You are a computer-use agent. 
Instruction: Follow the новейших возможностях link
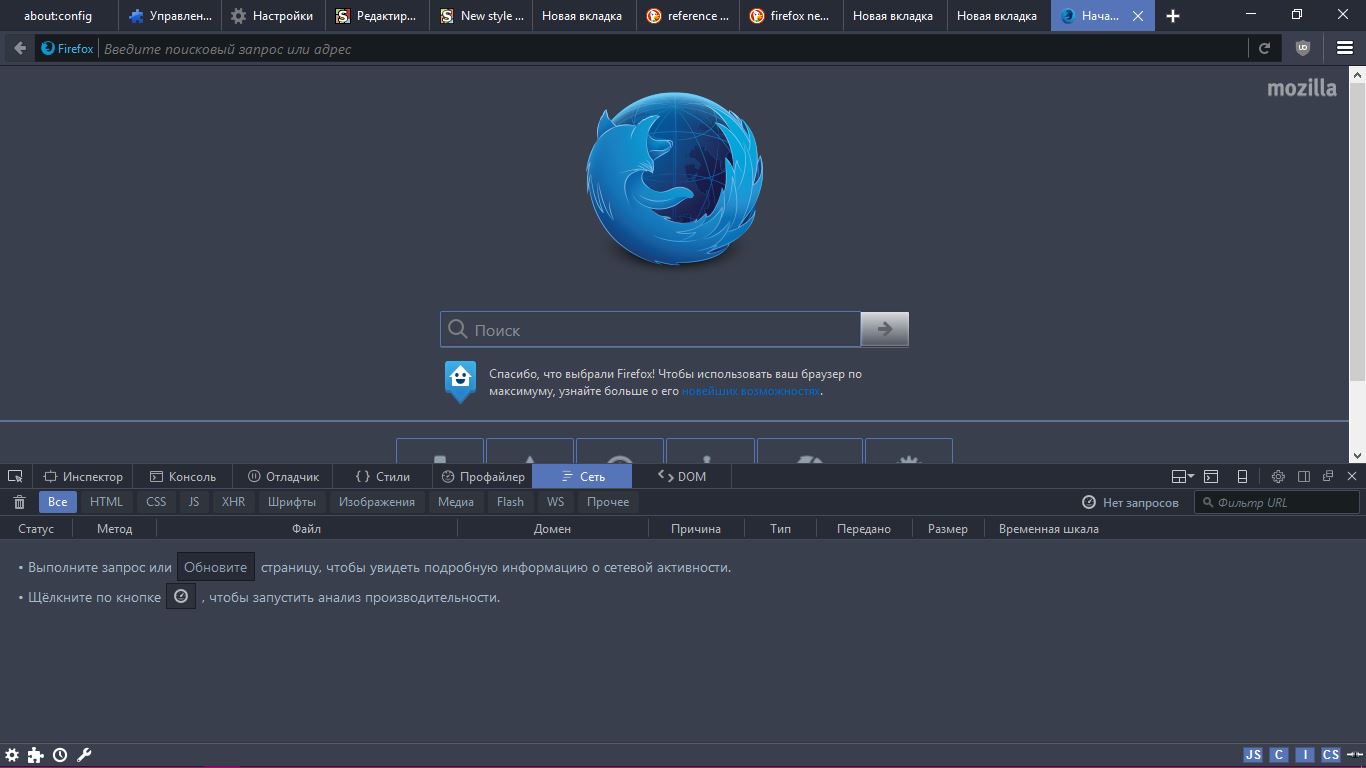tap(751, 391)
